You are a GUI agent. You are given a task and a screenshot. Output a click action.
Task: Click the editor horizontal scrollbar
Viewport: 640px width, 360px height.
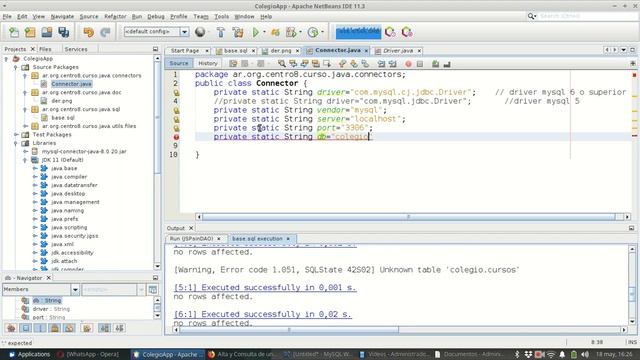pos(408,217)
